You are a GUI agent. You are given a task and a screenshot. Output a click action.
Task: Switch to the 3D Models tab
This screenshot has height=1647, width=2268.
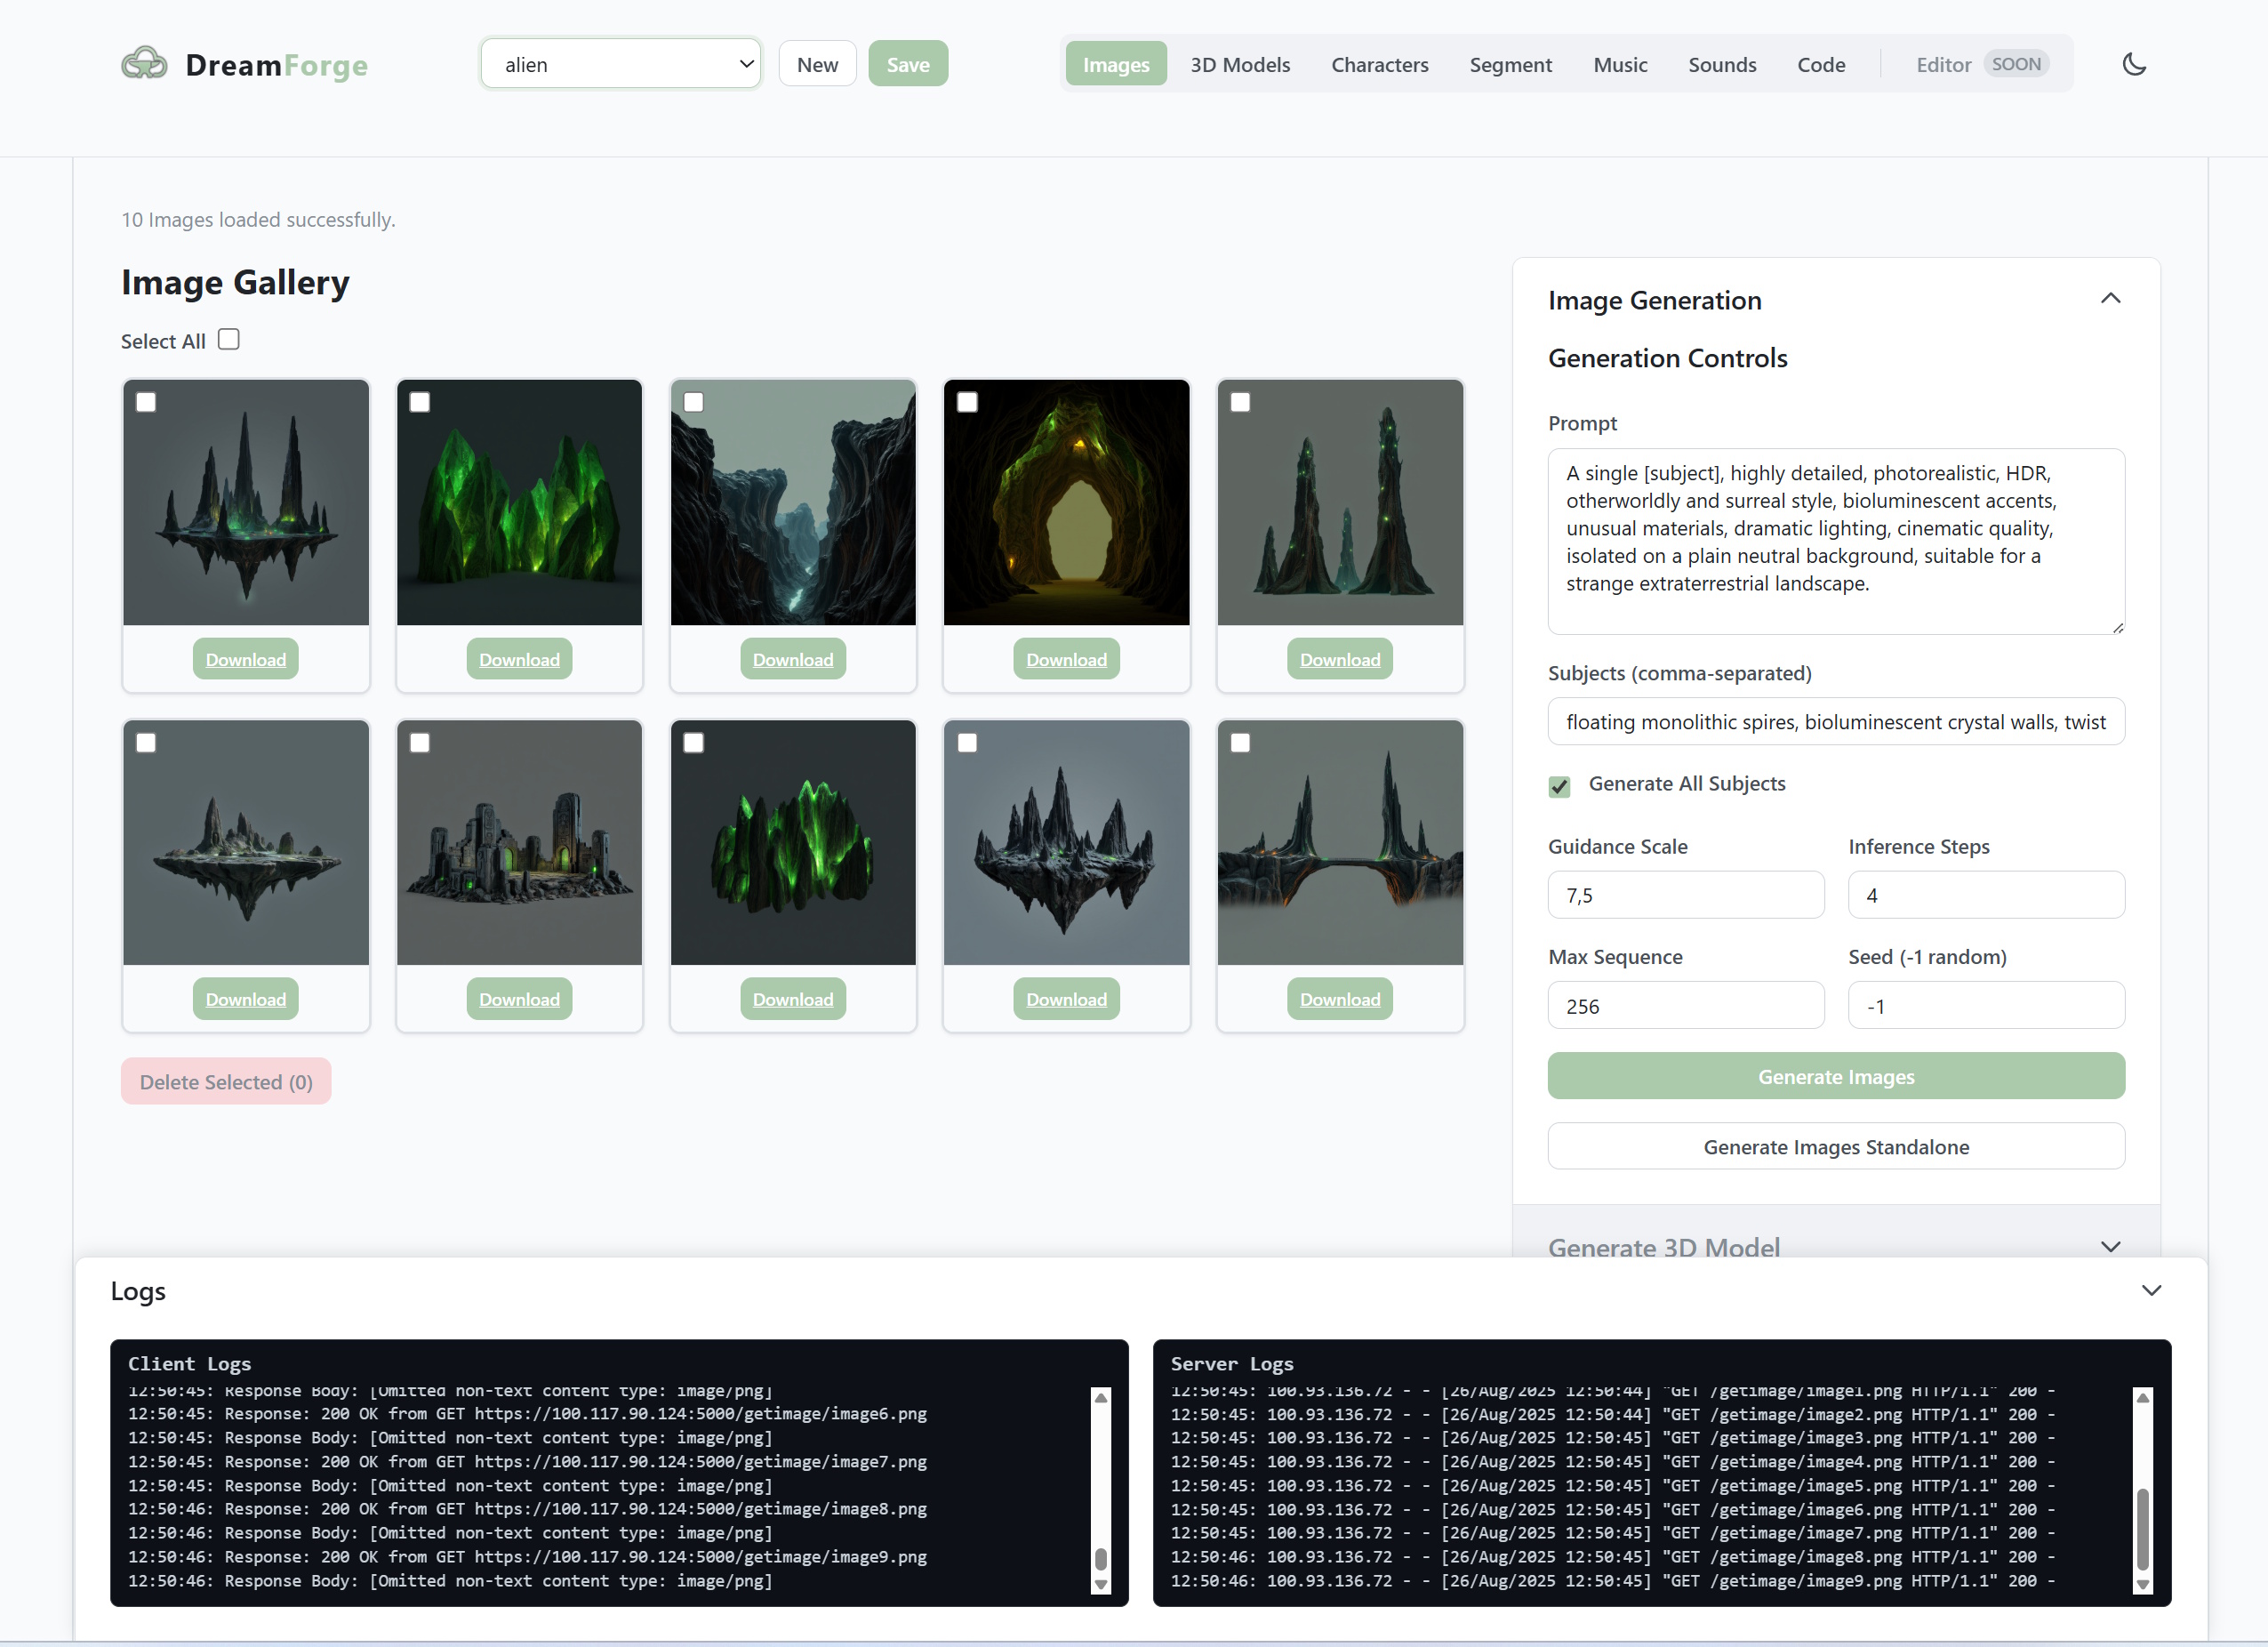tap(1239, 64)
